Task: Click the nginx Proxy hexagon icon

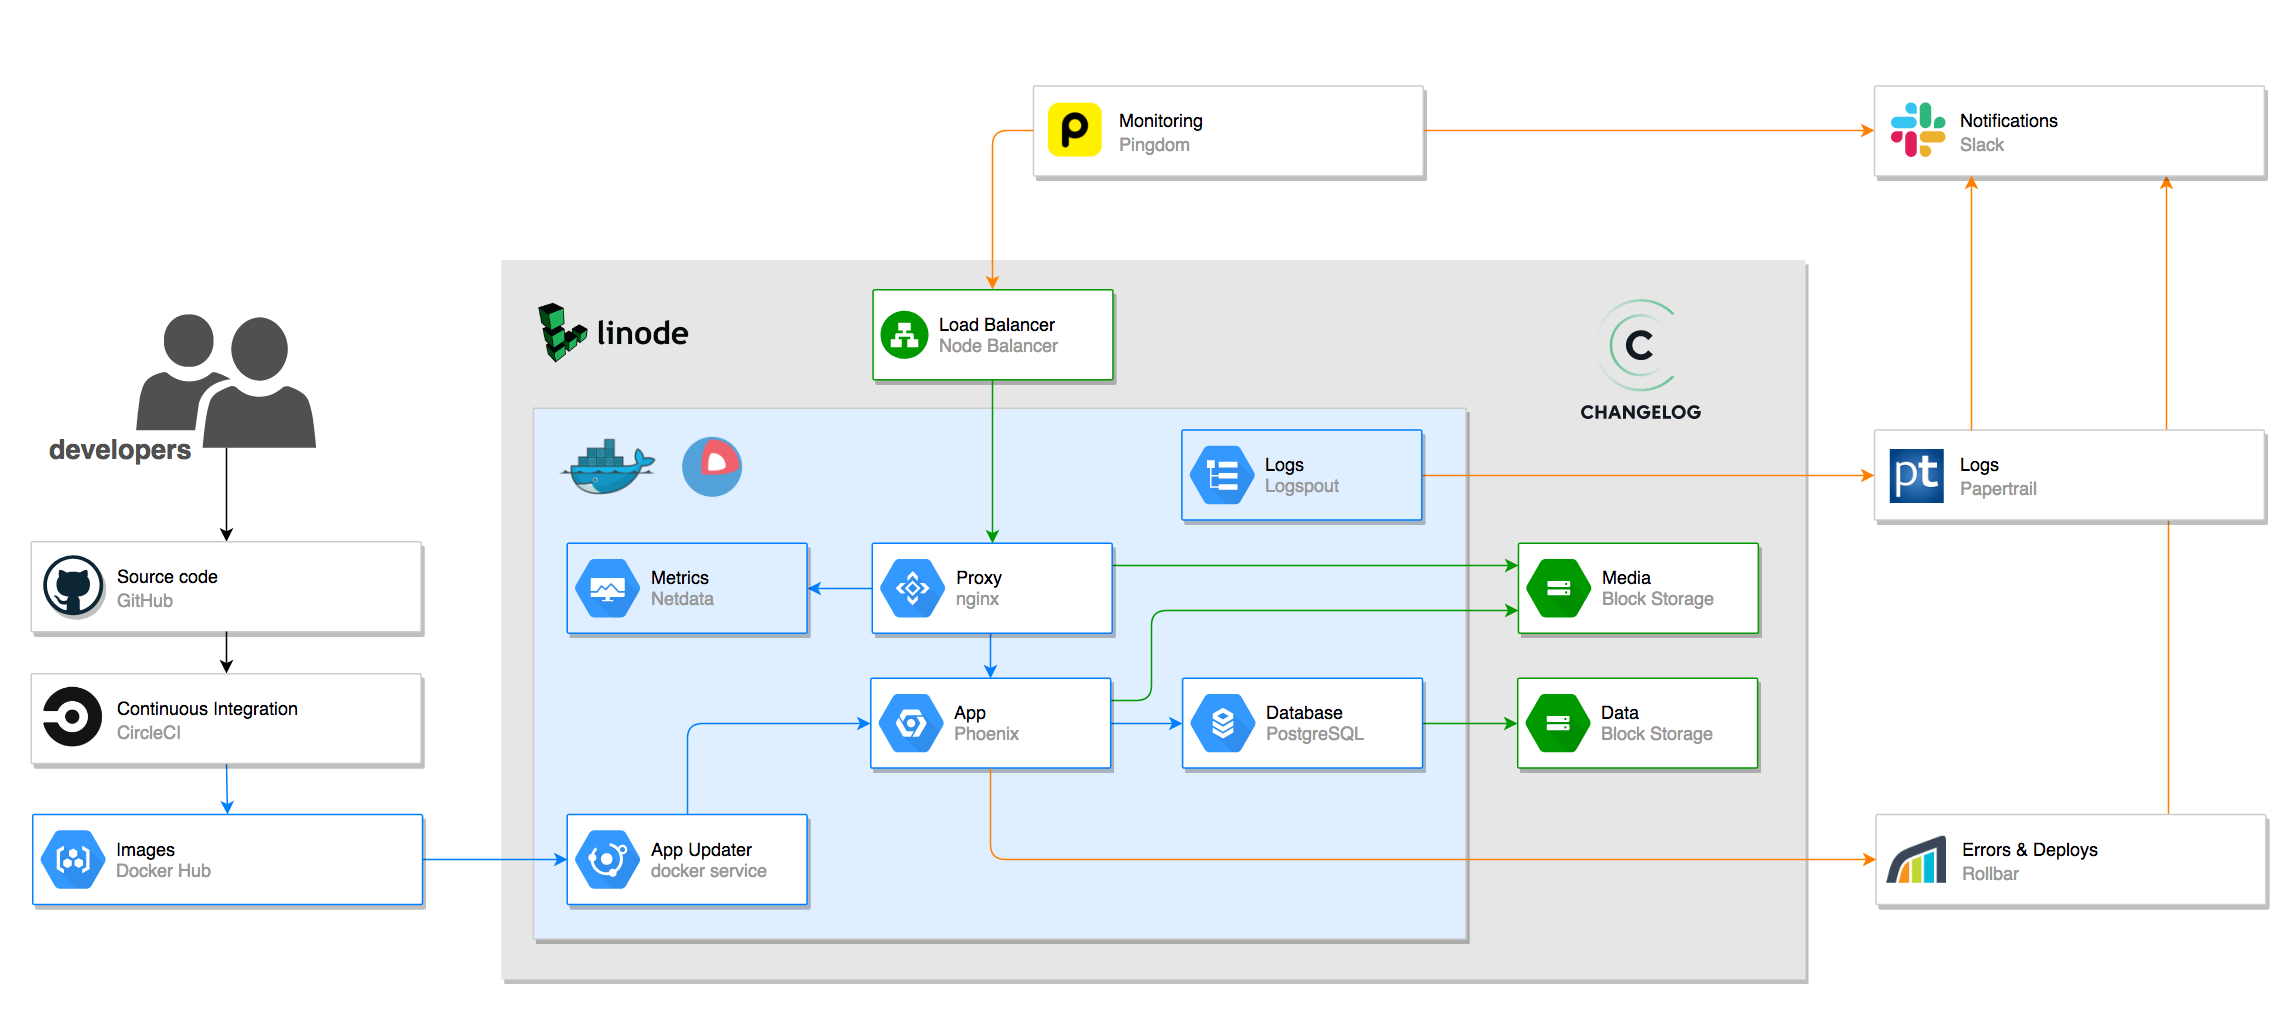Action: click(x=912, y=588)
